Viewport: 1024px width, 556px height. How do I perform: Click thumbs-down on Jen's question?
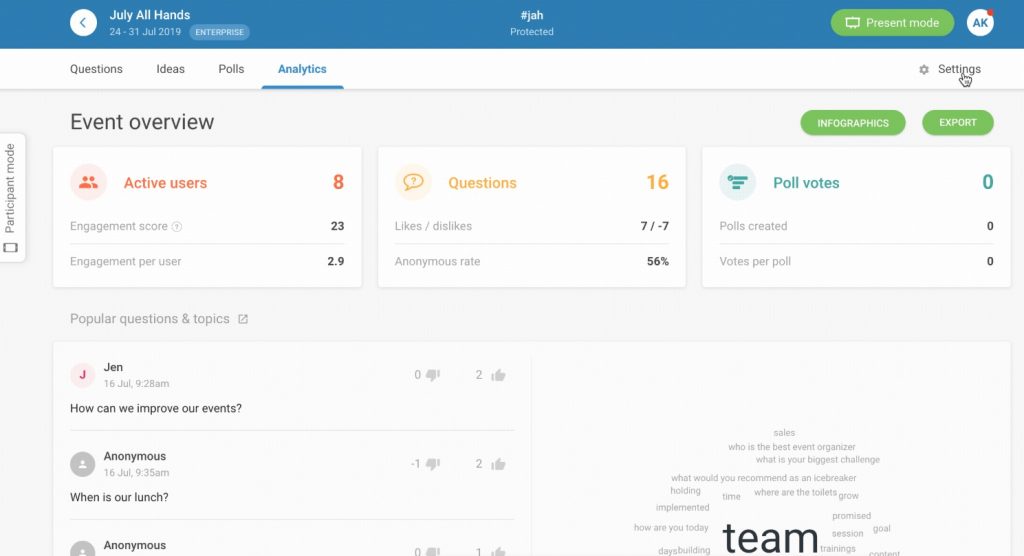tap(433, 375)
